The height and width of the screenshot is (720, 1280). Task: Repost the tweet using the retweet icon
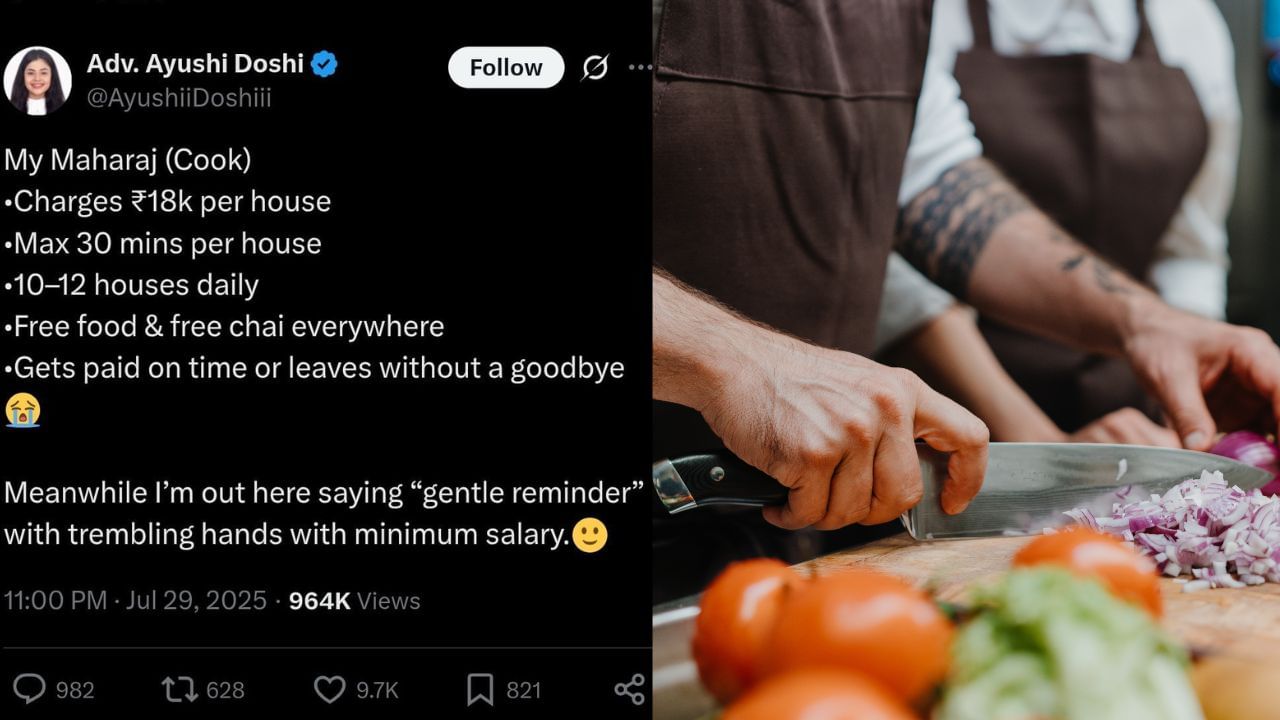180,689
